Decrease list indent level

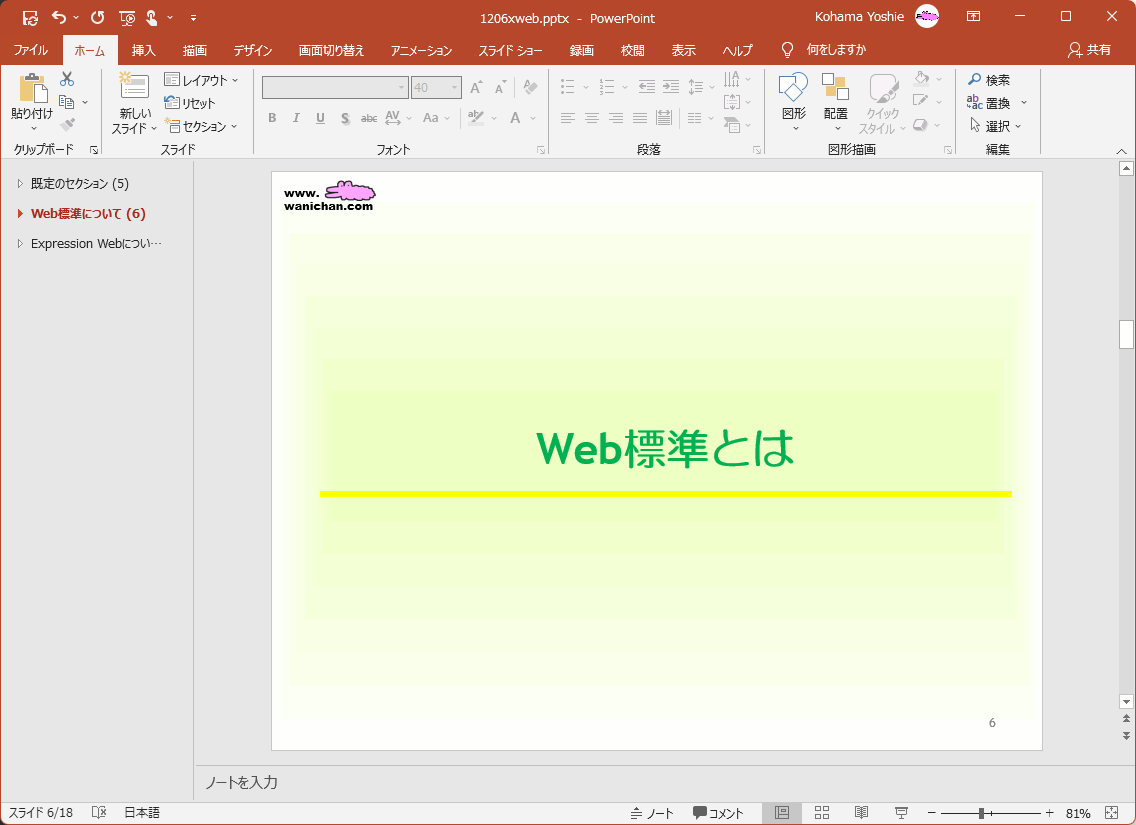tap(646, 87)
